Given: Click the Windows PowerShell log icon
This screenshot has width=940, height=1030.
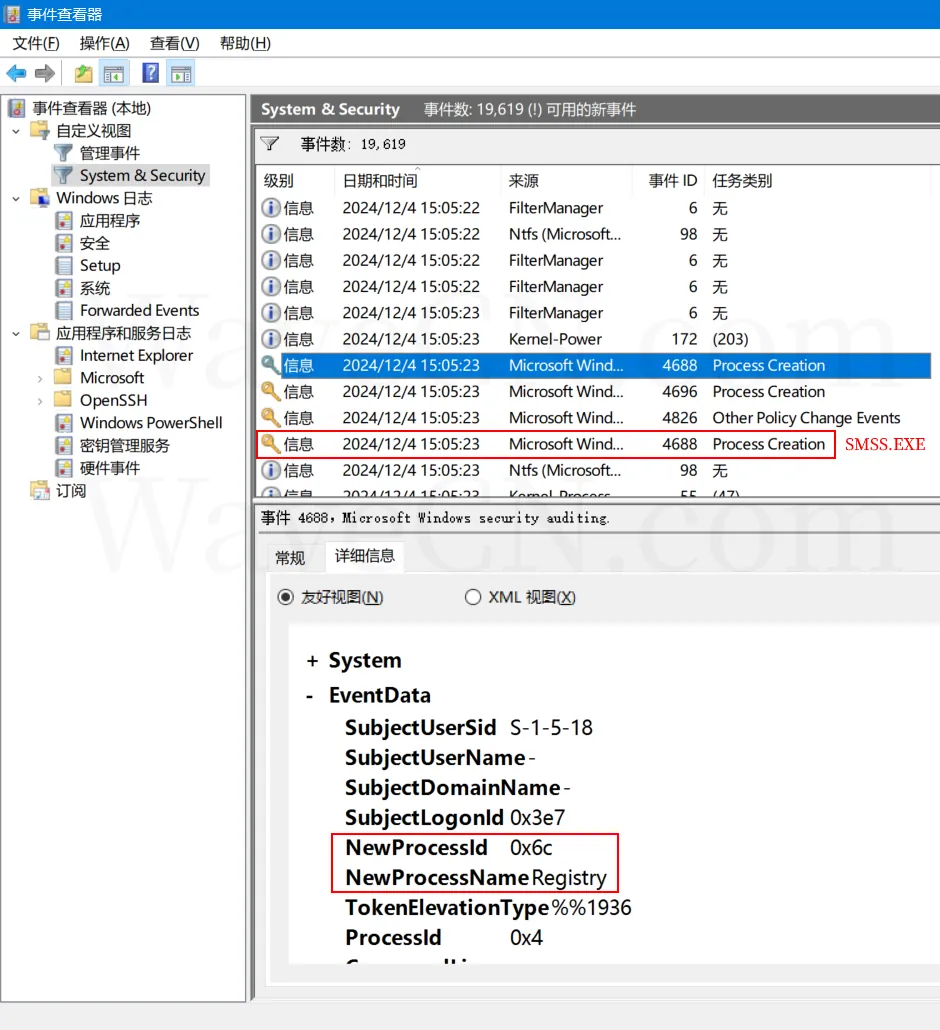Looking at the screenshot, I should pos(64,423).
